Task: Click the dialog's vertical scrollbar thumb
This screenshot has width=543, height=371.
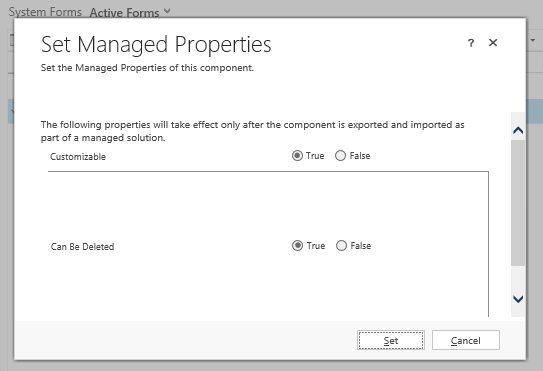Action: click(518, 203)
